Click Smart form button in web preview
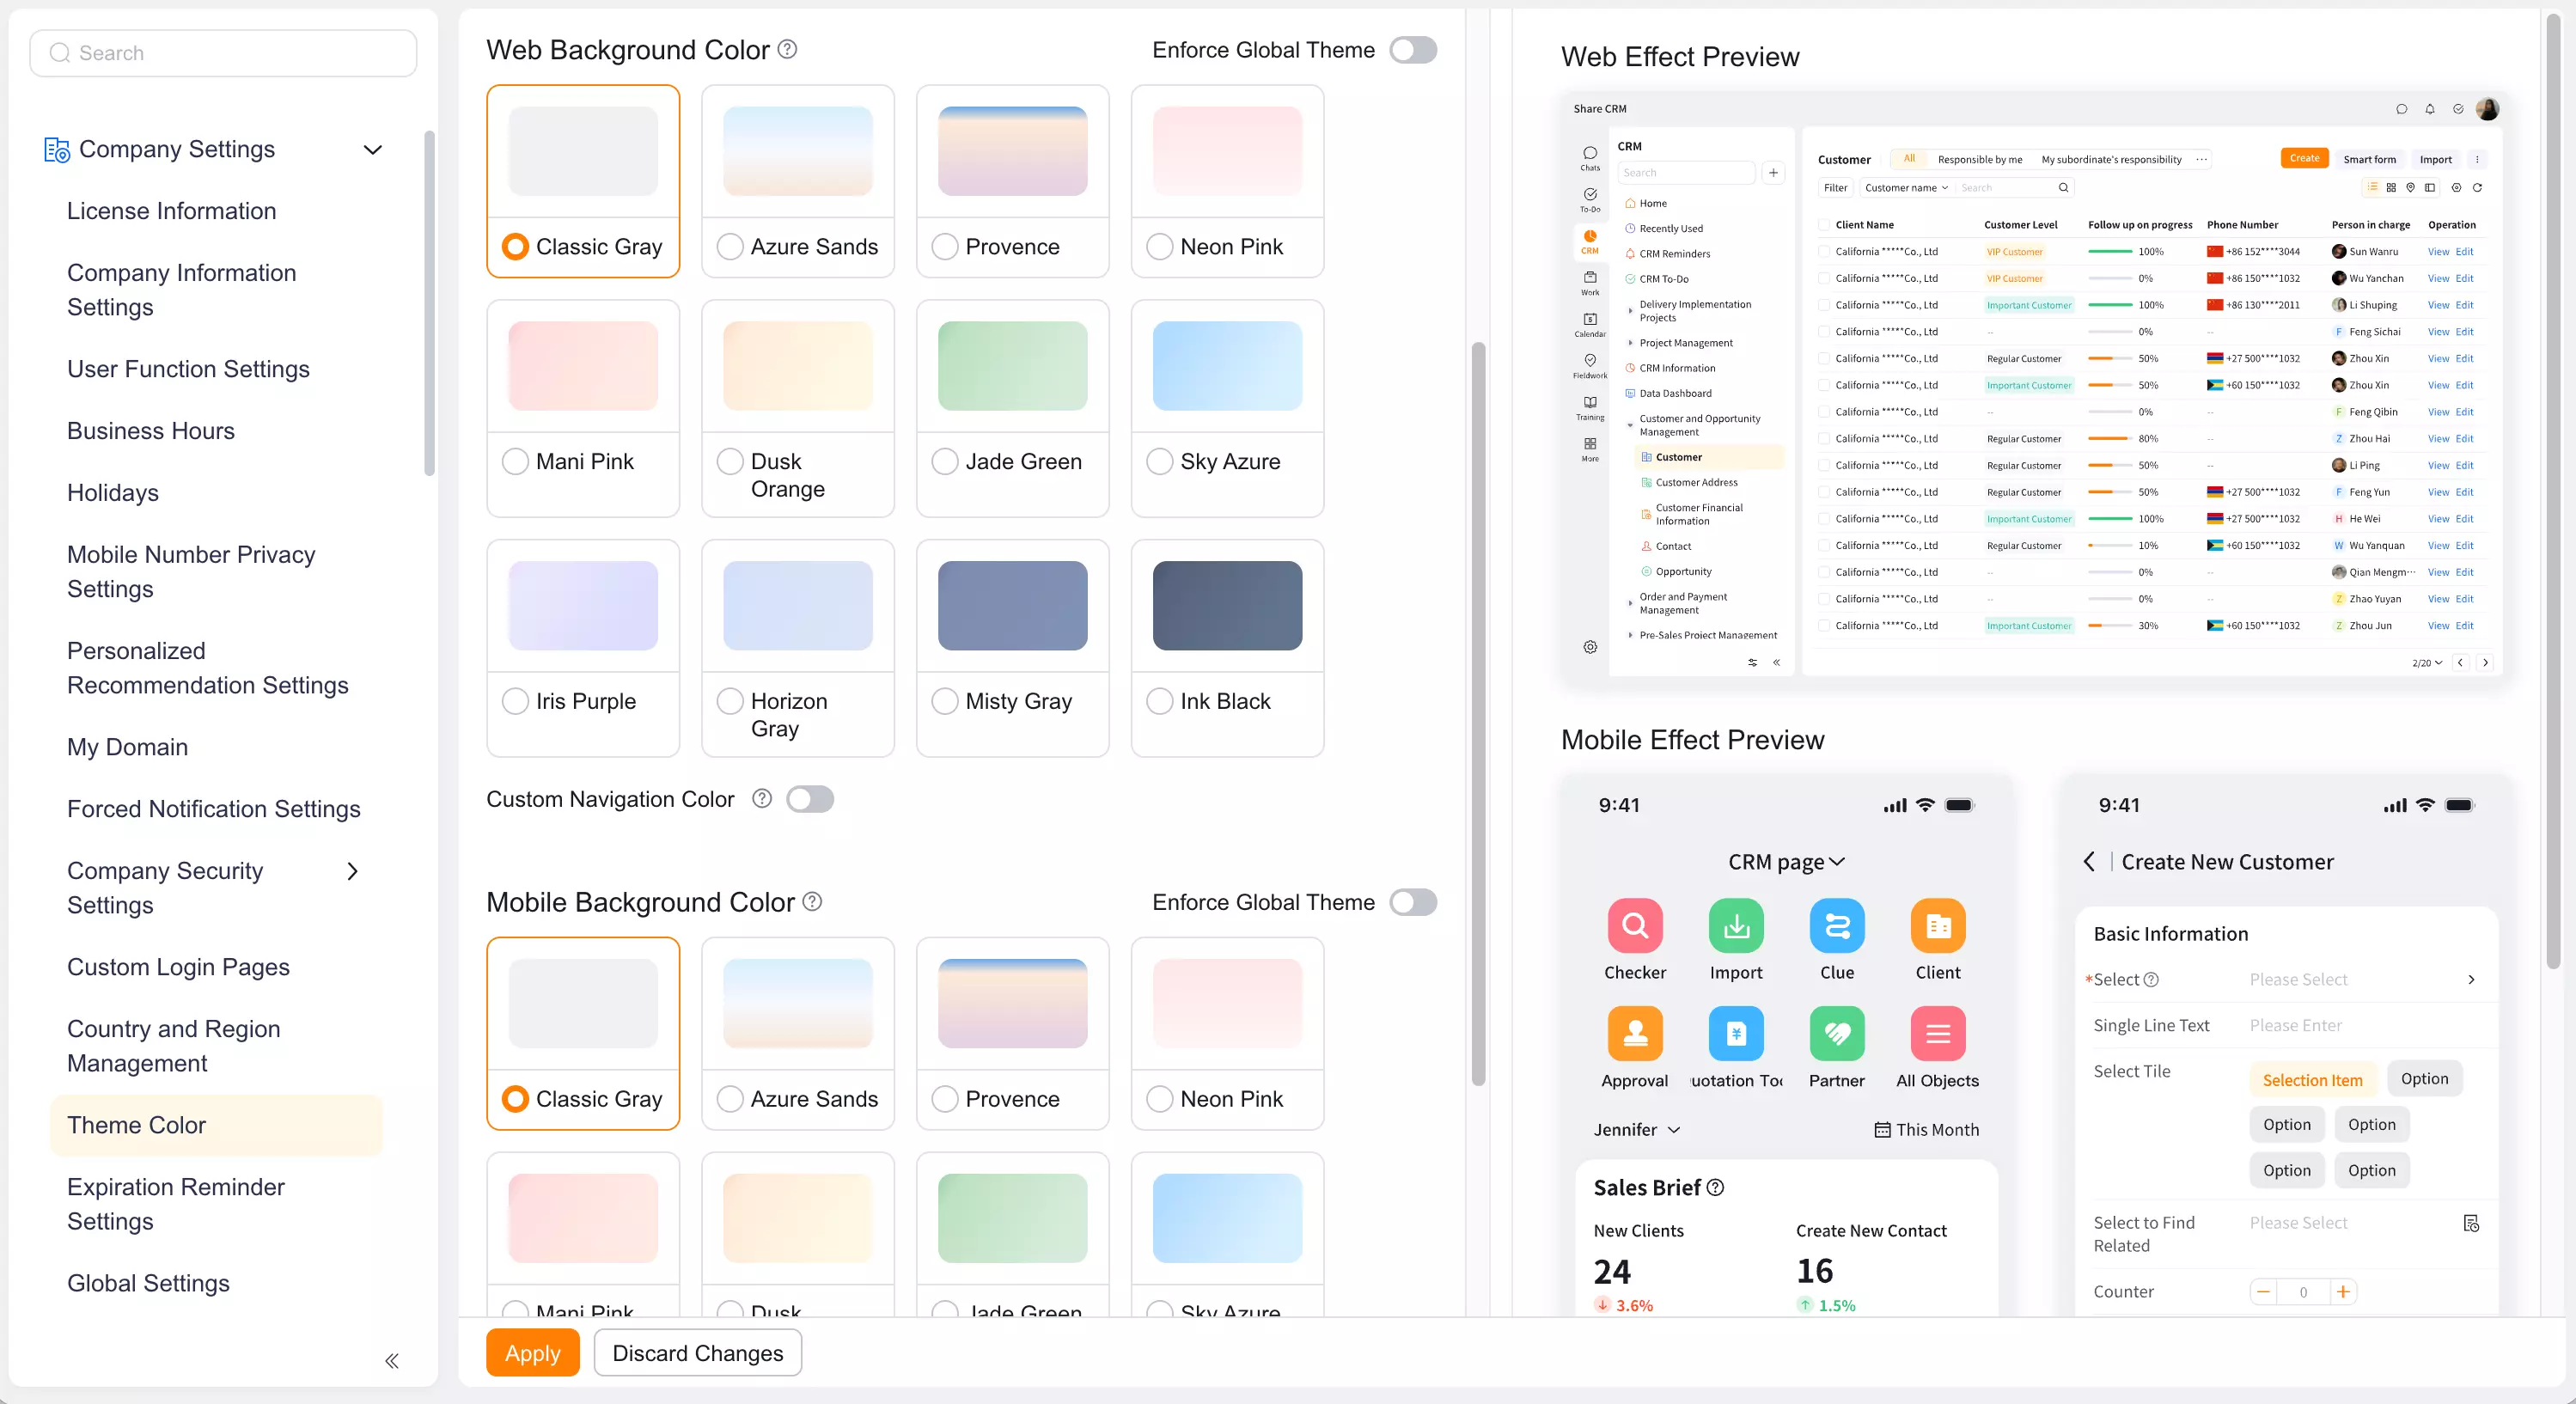The image size is (2576, 1404). click(2369, 159)
